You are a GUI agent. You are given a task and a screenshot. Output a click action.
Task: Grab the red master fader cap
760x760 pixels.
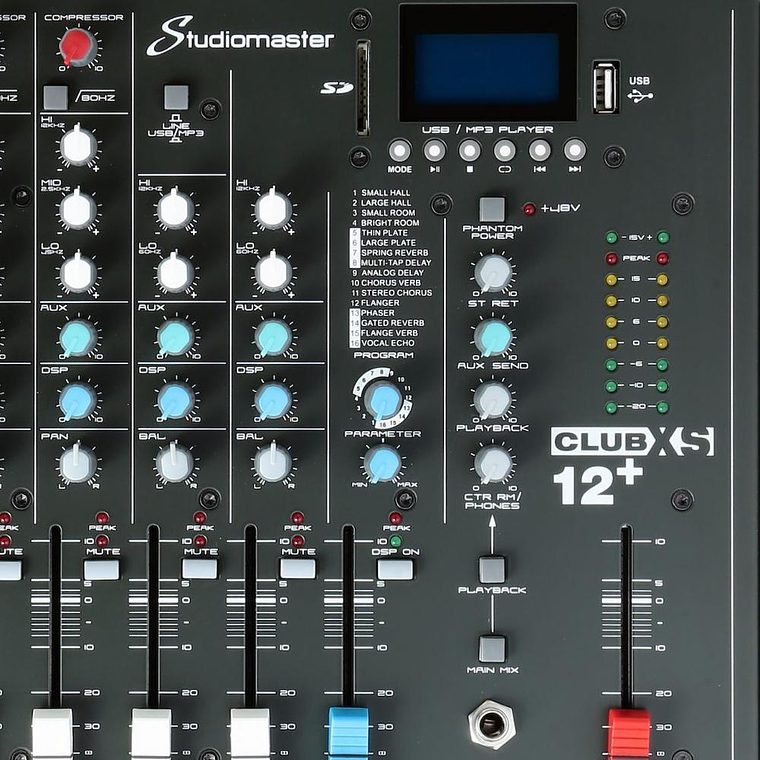tap(629, 733)
